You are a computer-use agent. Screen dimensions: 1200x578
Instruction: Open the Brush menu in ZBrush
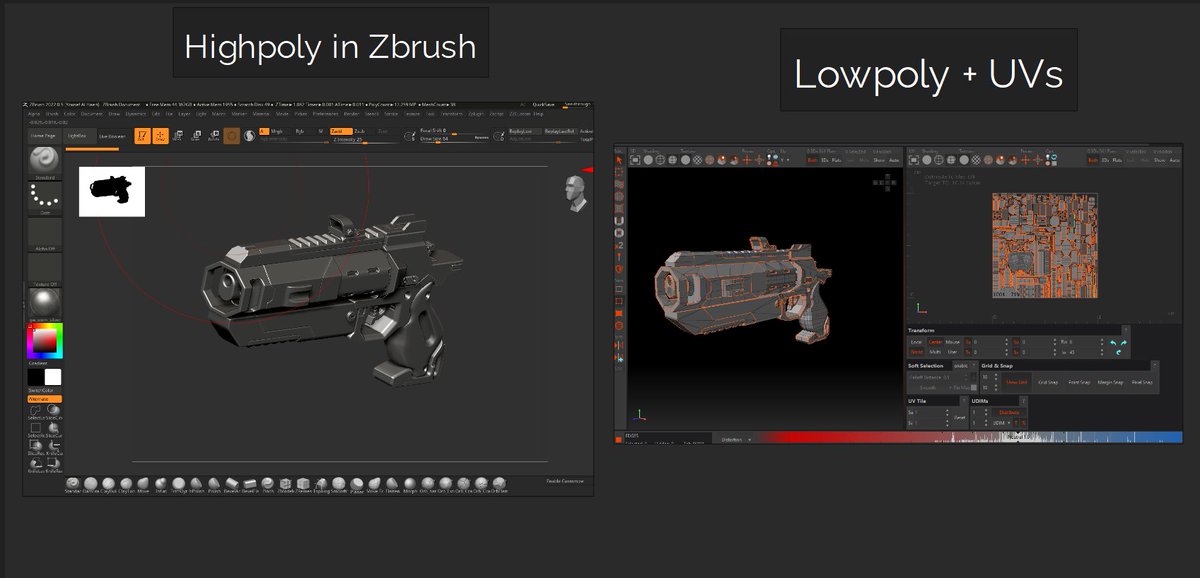pos(52,114)
